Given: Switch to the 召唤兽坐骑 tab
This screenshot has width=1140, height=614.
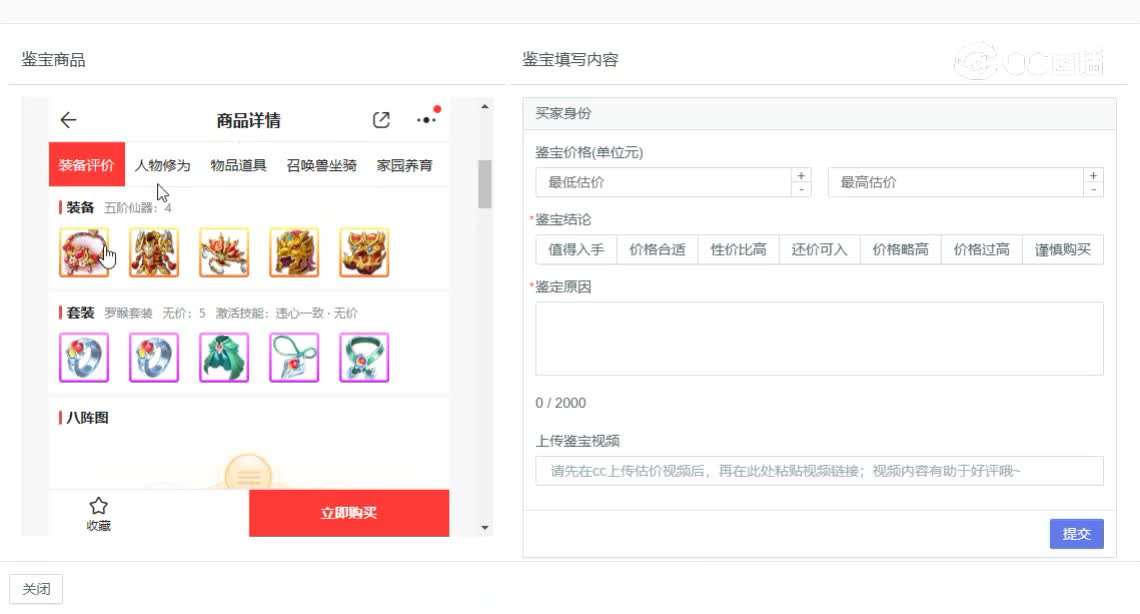Looking at the screenshot, I should tap(321, 165).
